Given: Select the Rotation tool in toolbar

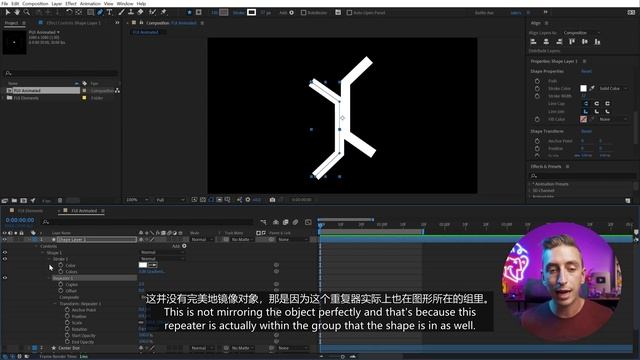Looking at the screenshot, I should tap(69, 13).
